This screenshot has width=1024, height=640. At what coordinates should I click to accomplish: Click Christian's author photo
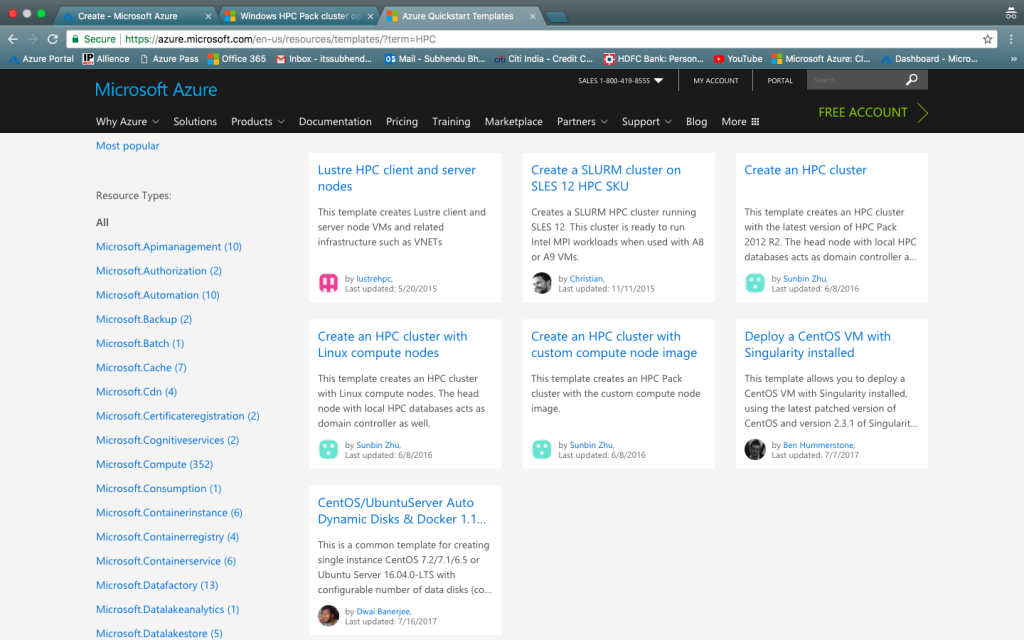pos(541,283)
